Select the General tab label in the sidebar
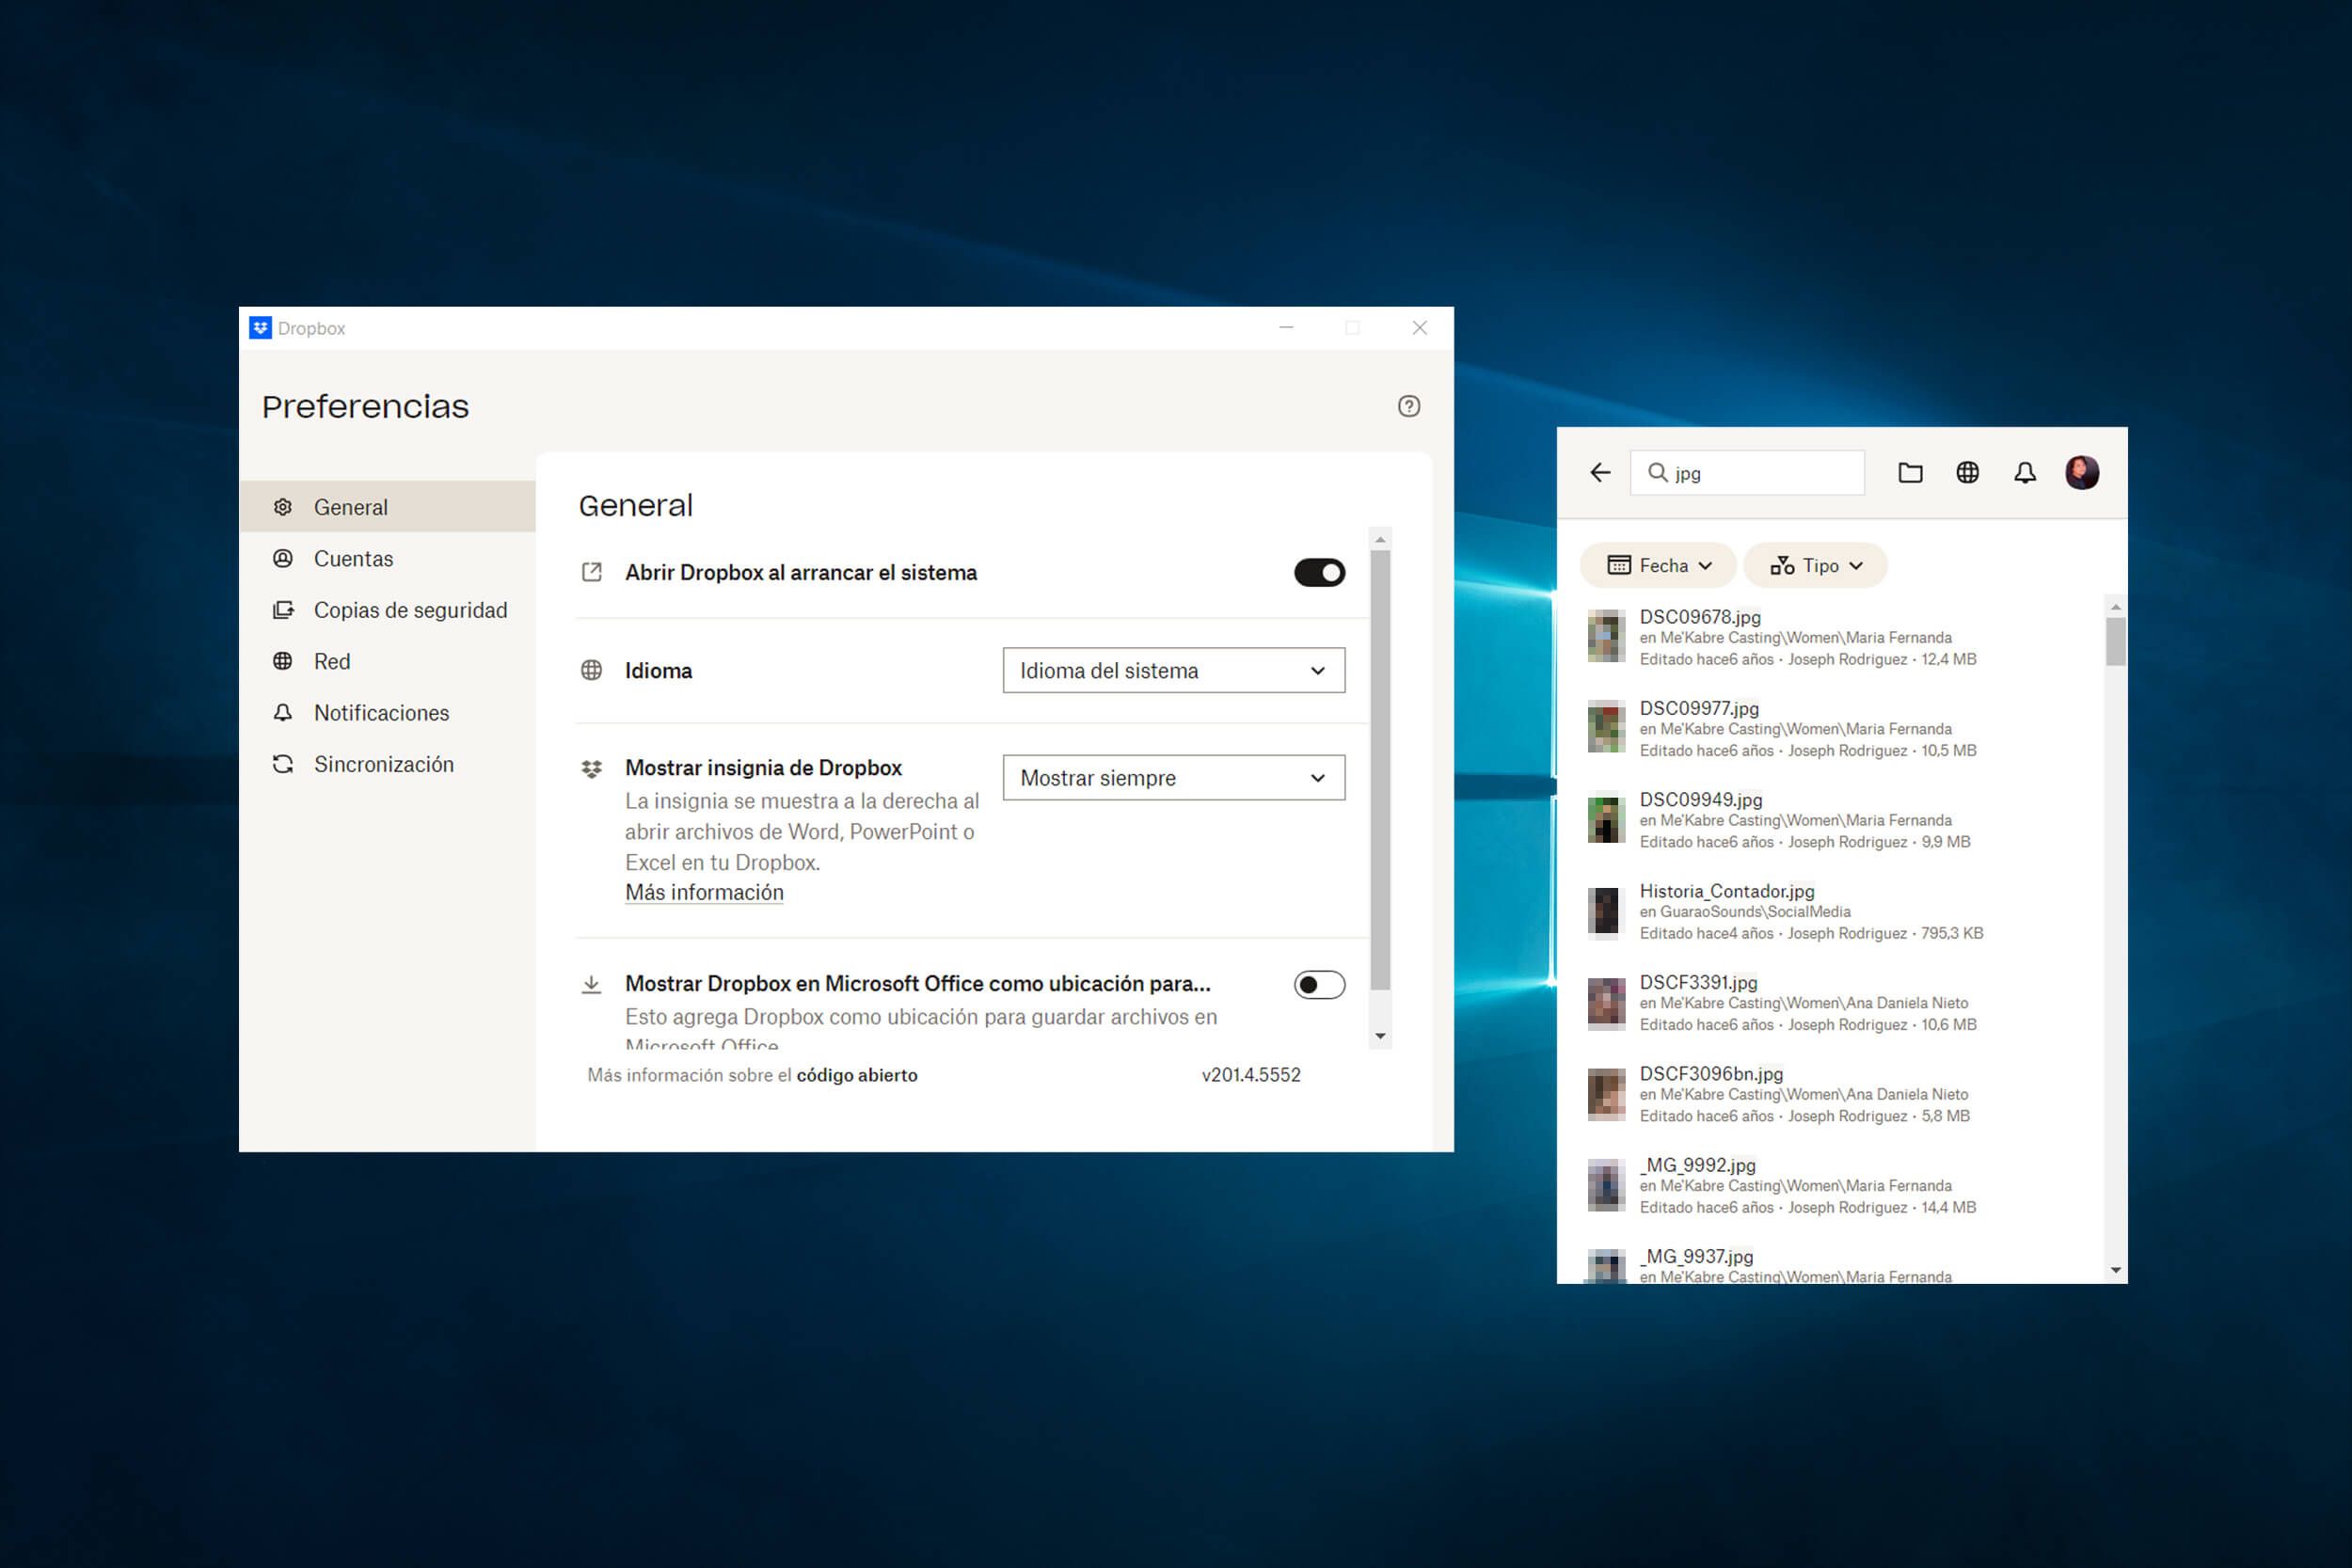Image resolution: width=2352 pixels, height=1568 pixels. click(x=350, y=507)
